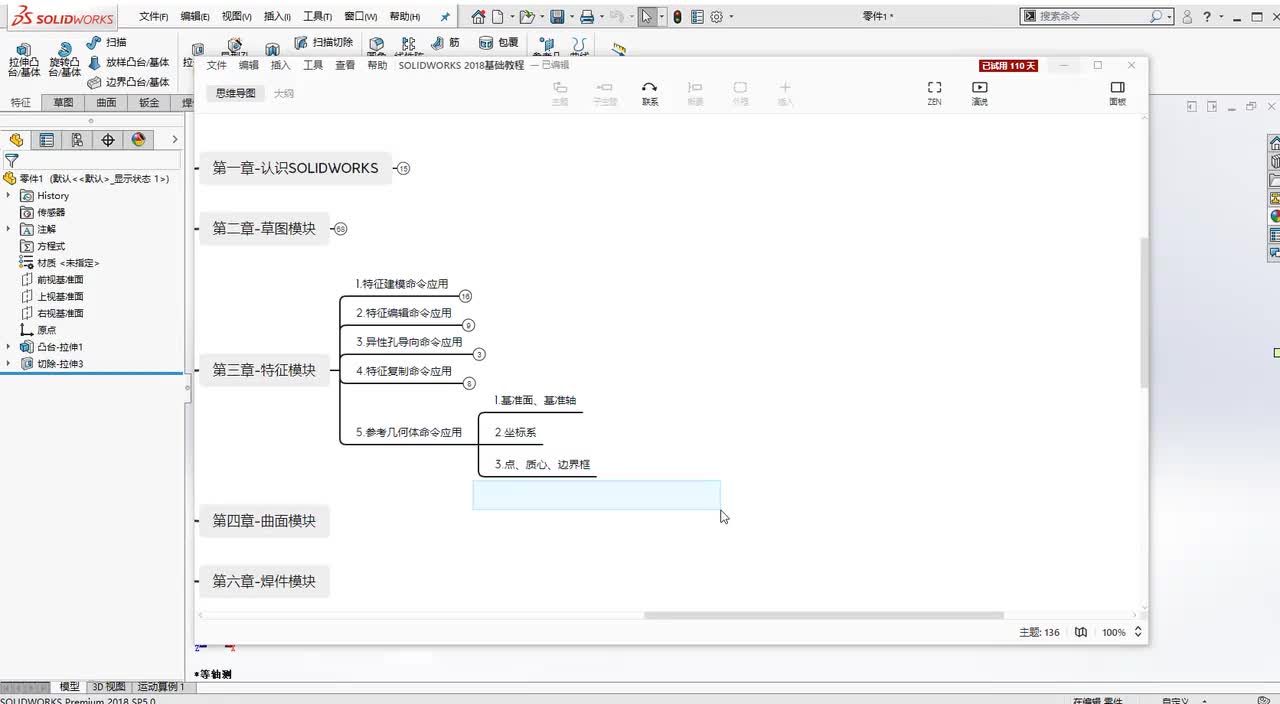Open the 文件(F) menu in SOLIDWORKS

pos(153,17)
